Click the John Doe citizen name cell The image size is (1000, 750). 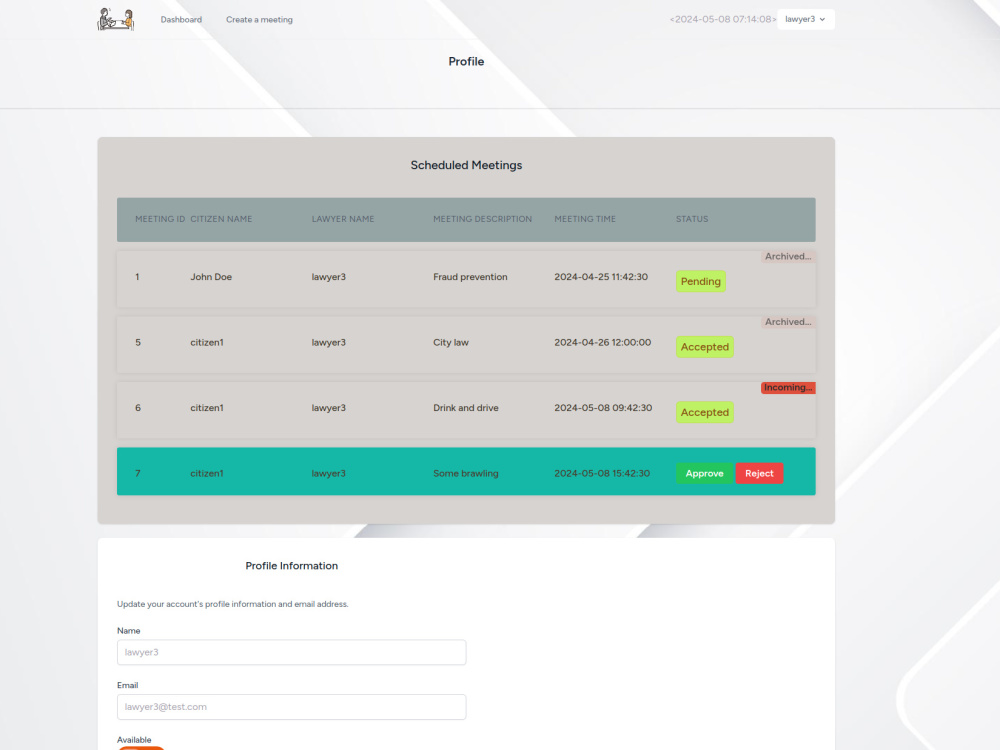(x=211, y=277)
